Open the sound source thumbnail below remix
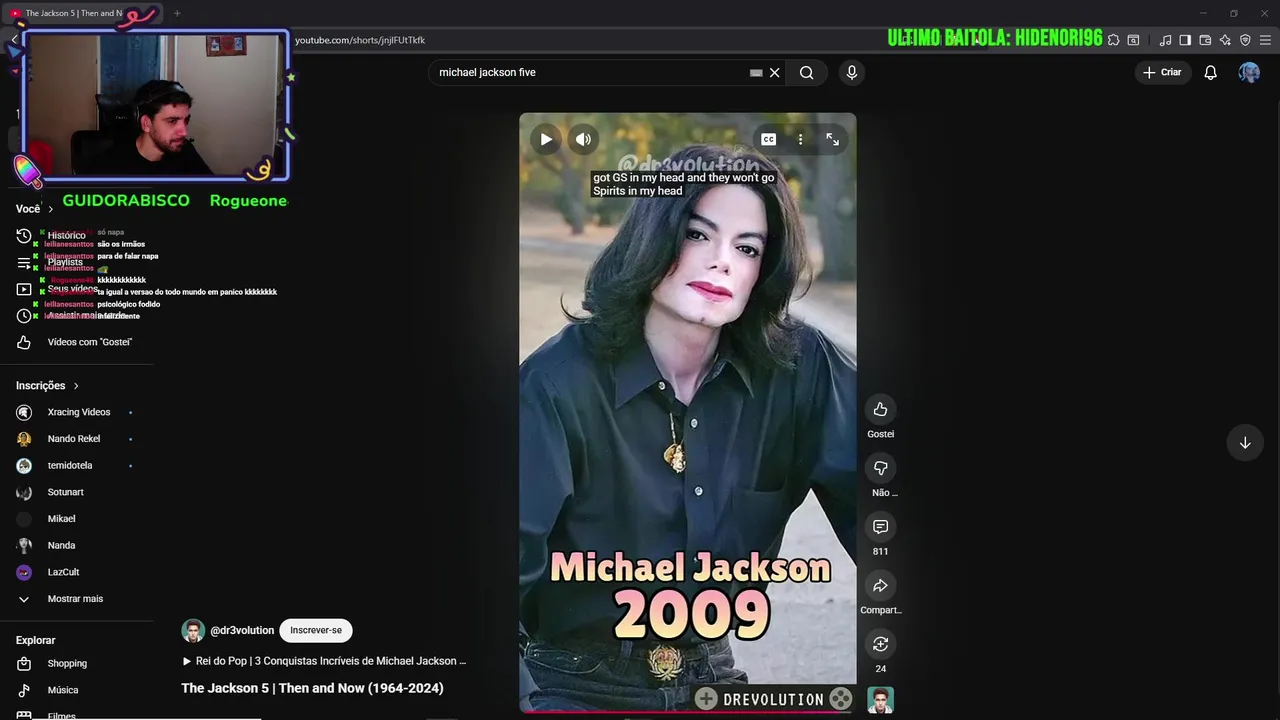Screen dimensions: 1280x720 click(880, 700)
